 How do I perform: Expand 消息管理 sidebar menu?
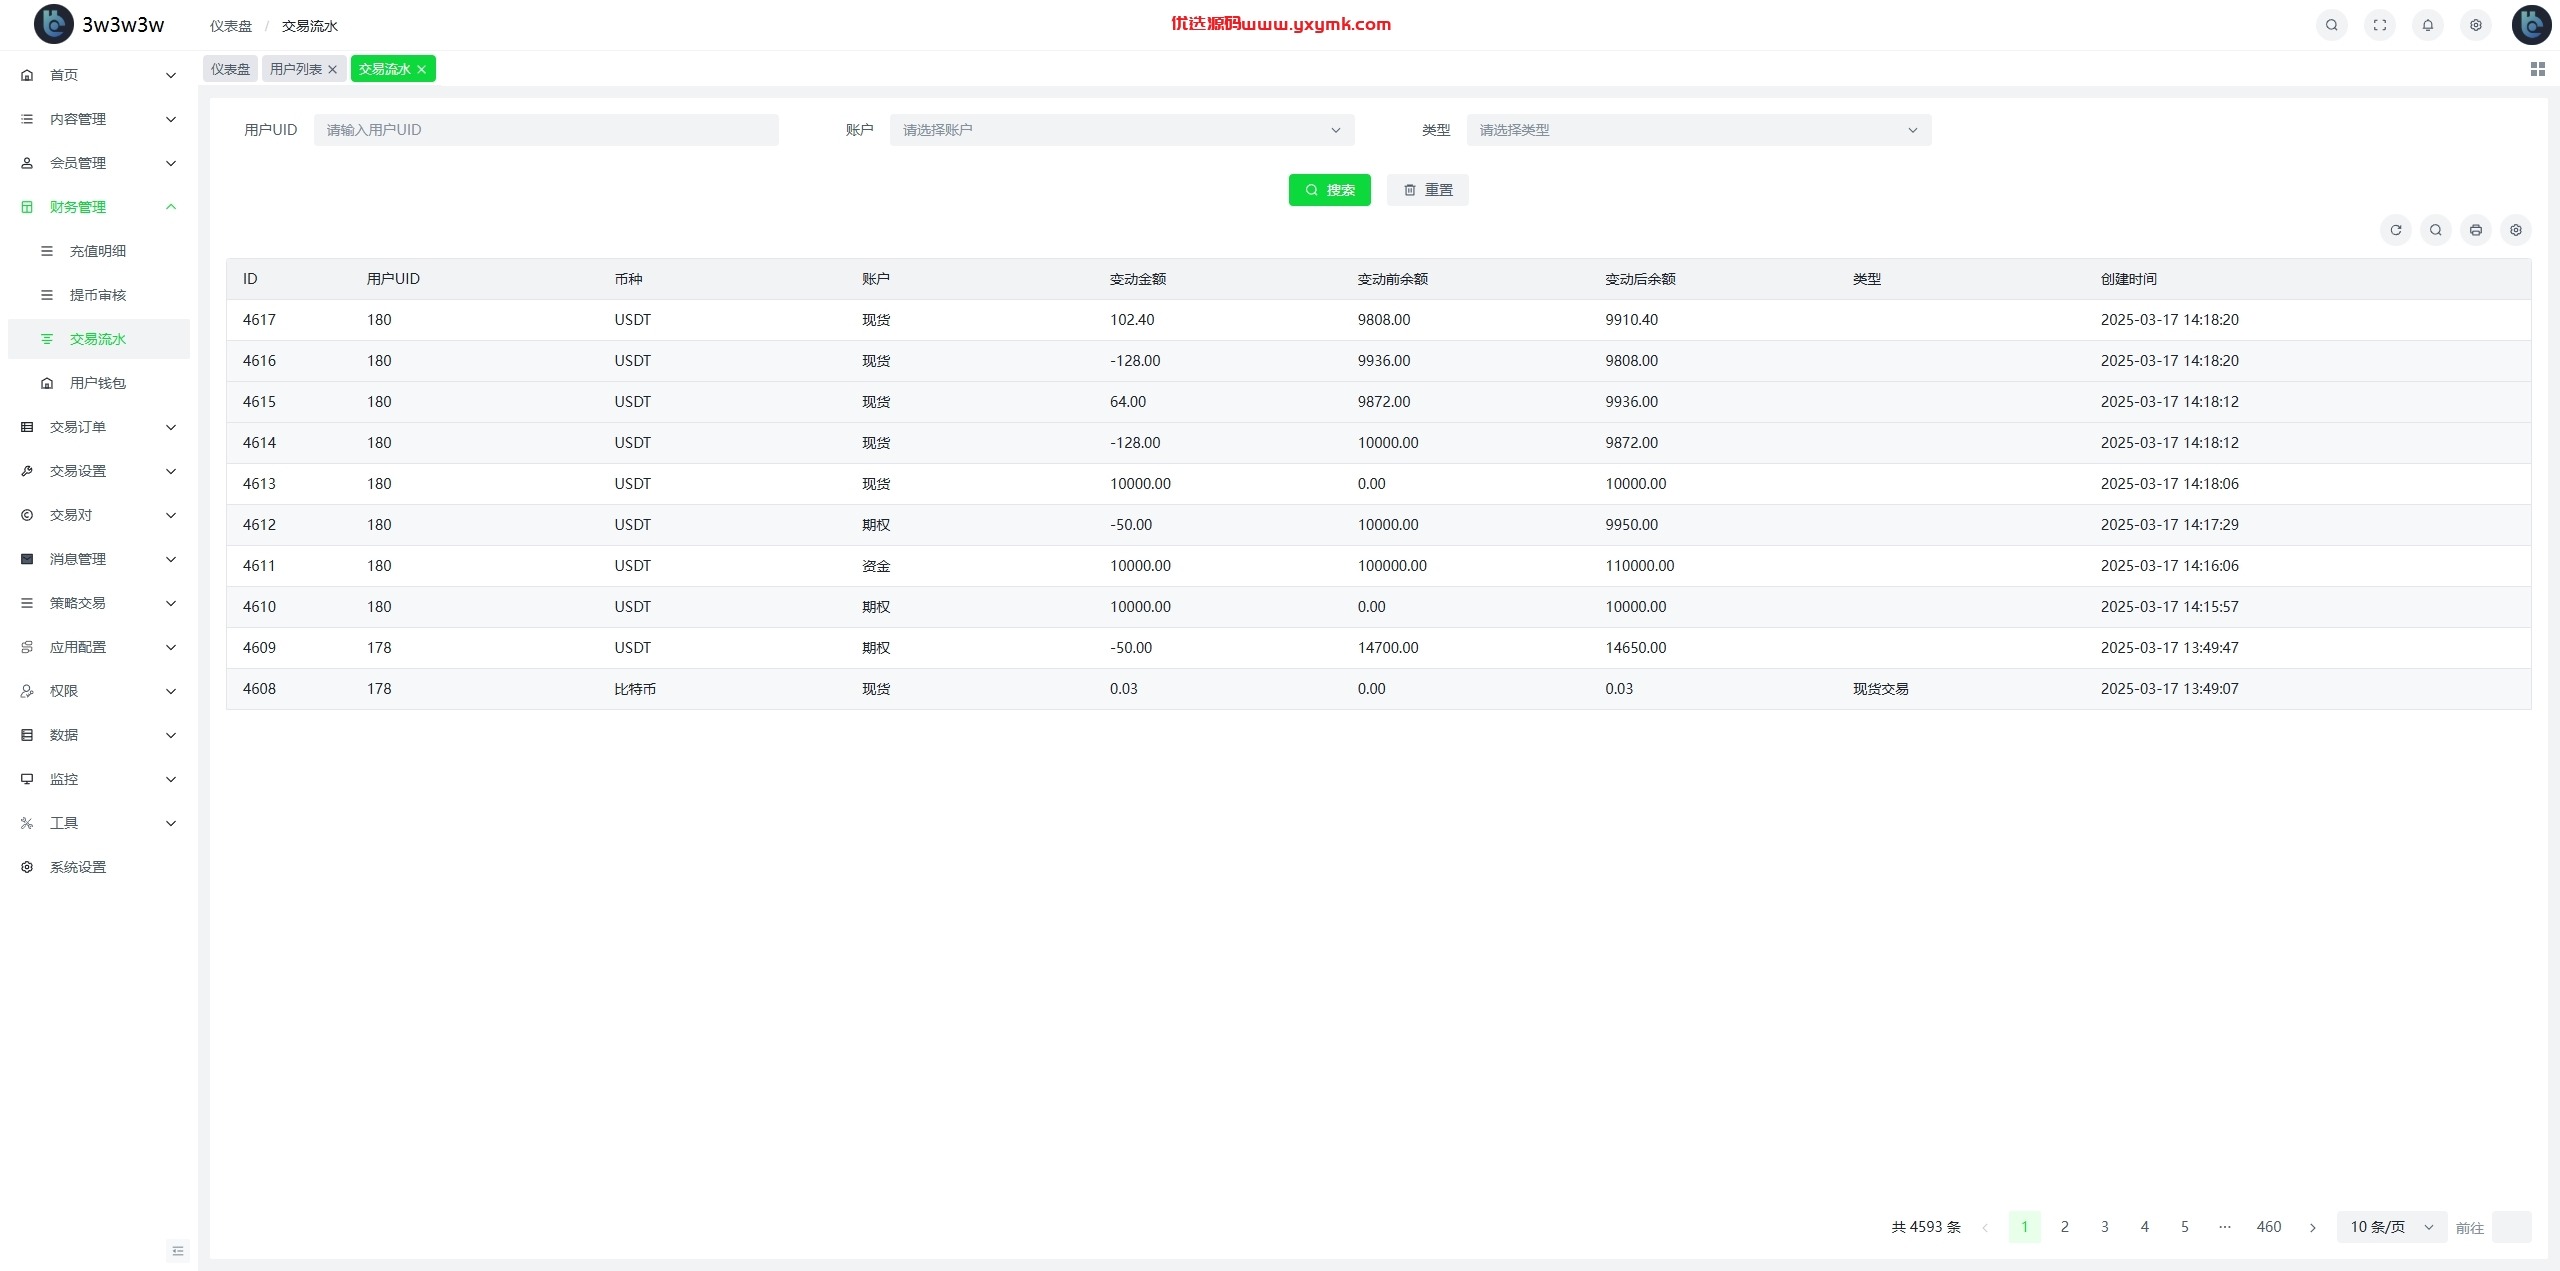point(98,559)
